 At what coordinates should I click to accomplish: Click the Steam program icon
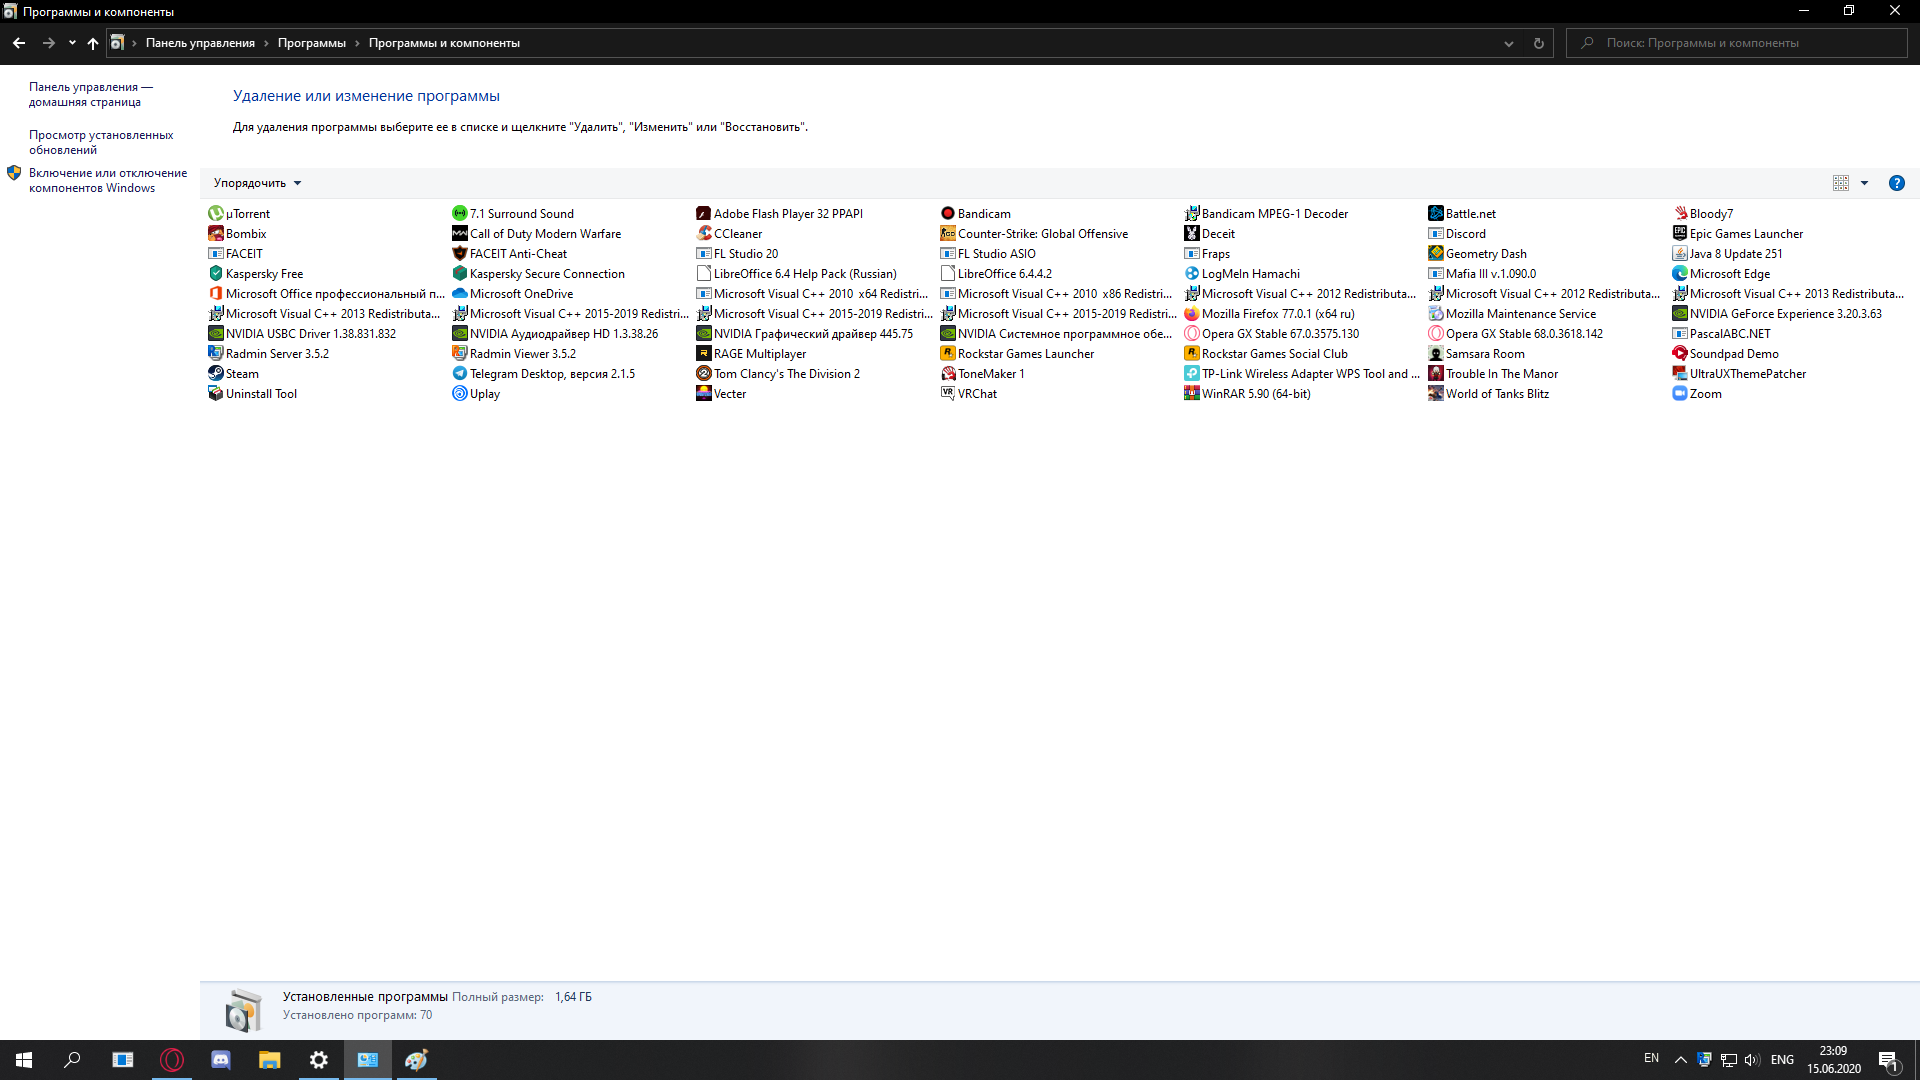tap(215, 373)
